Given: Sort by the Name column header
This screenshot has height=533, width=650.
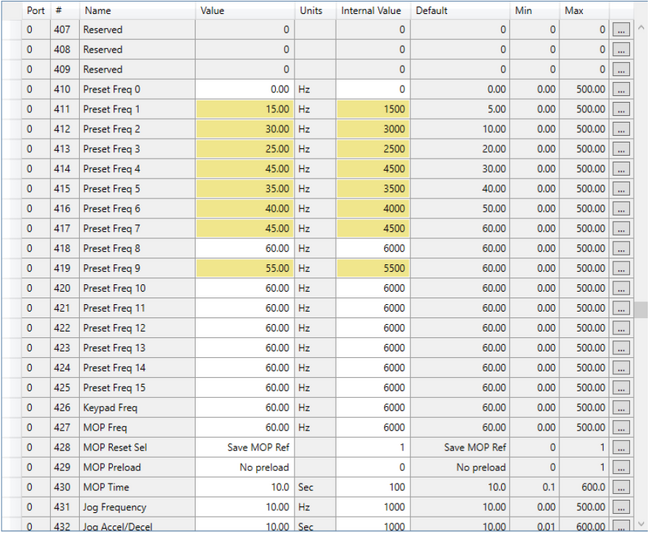Looking at the screenshot, I should pyautogui.click(x=136, y=10).
